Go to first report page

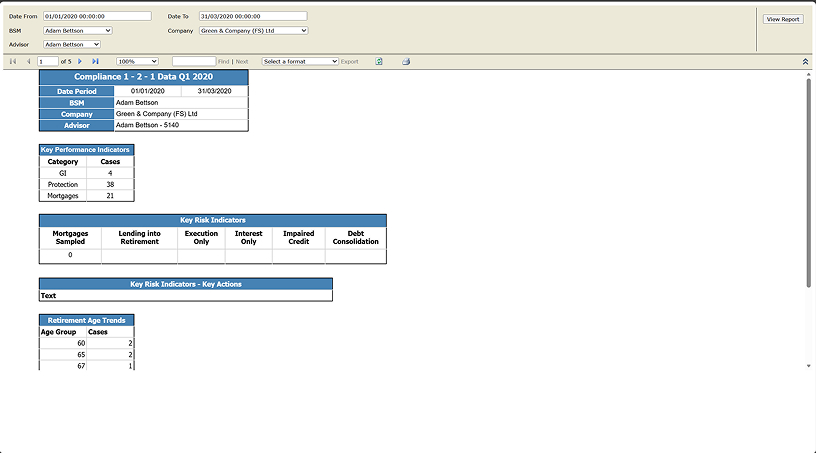pyautogui.click(x=13, y=61)
